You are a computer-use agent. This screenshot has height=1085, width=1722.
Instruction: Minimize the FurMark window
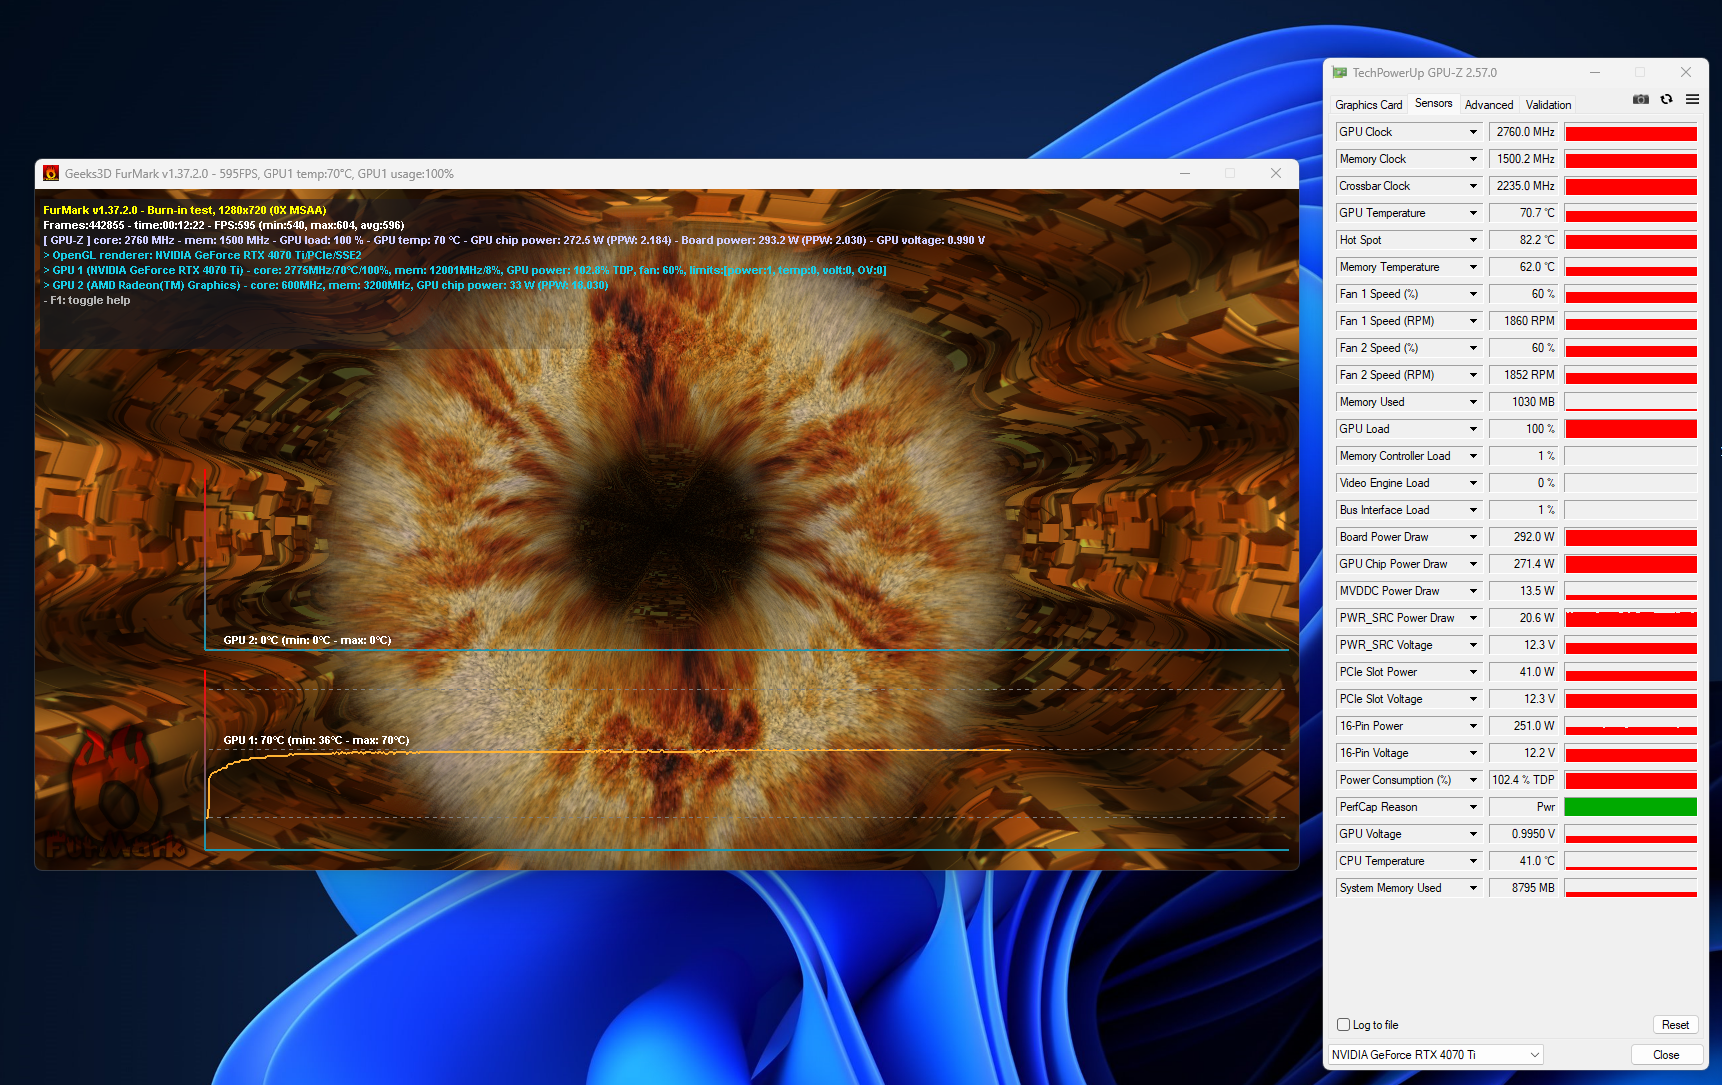point(1185,174)
